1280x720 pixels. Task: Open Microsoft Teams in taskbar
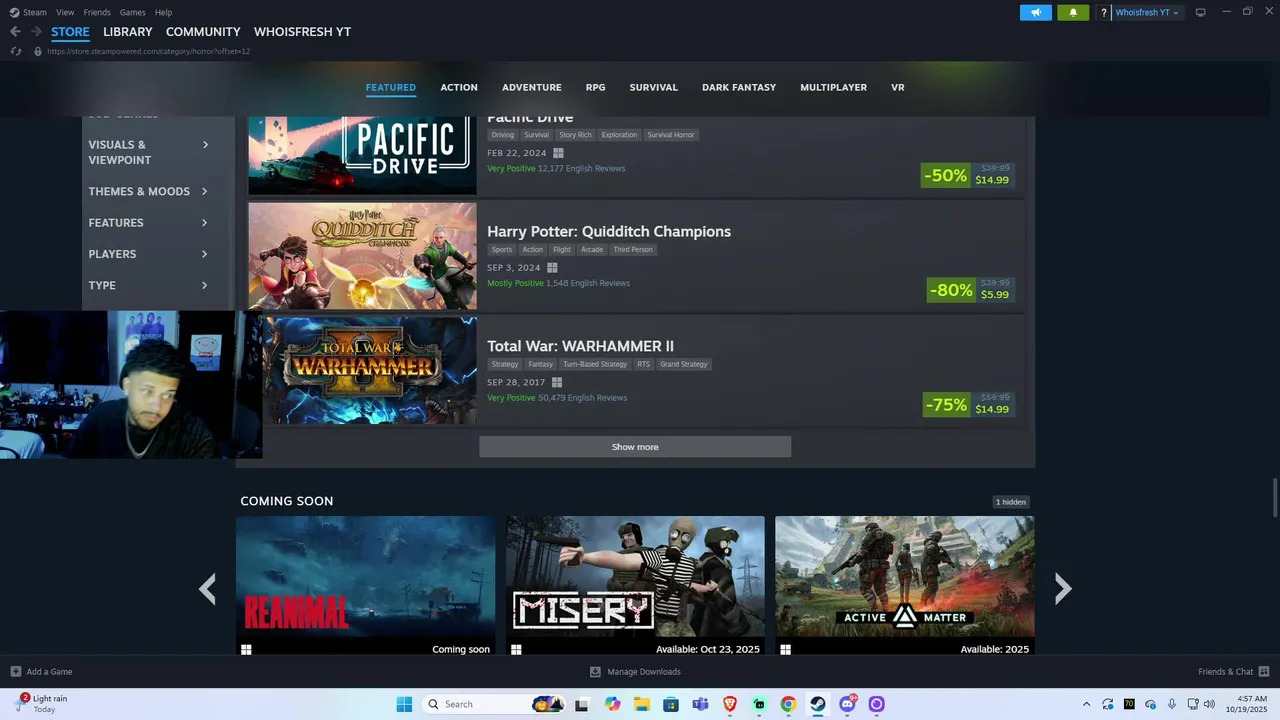(701, 704)
